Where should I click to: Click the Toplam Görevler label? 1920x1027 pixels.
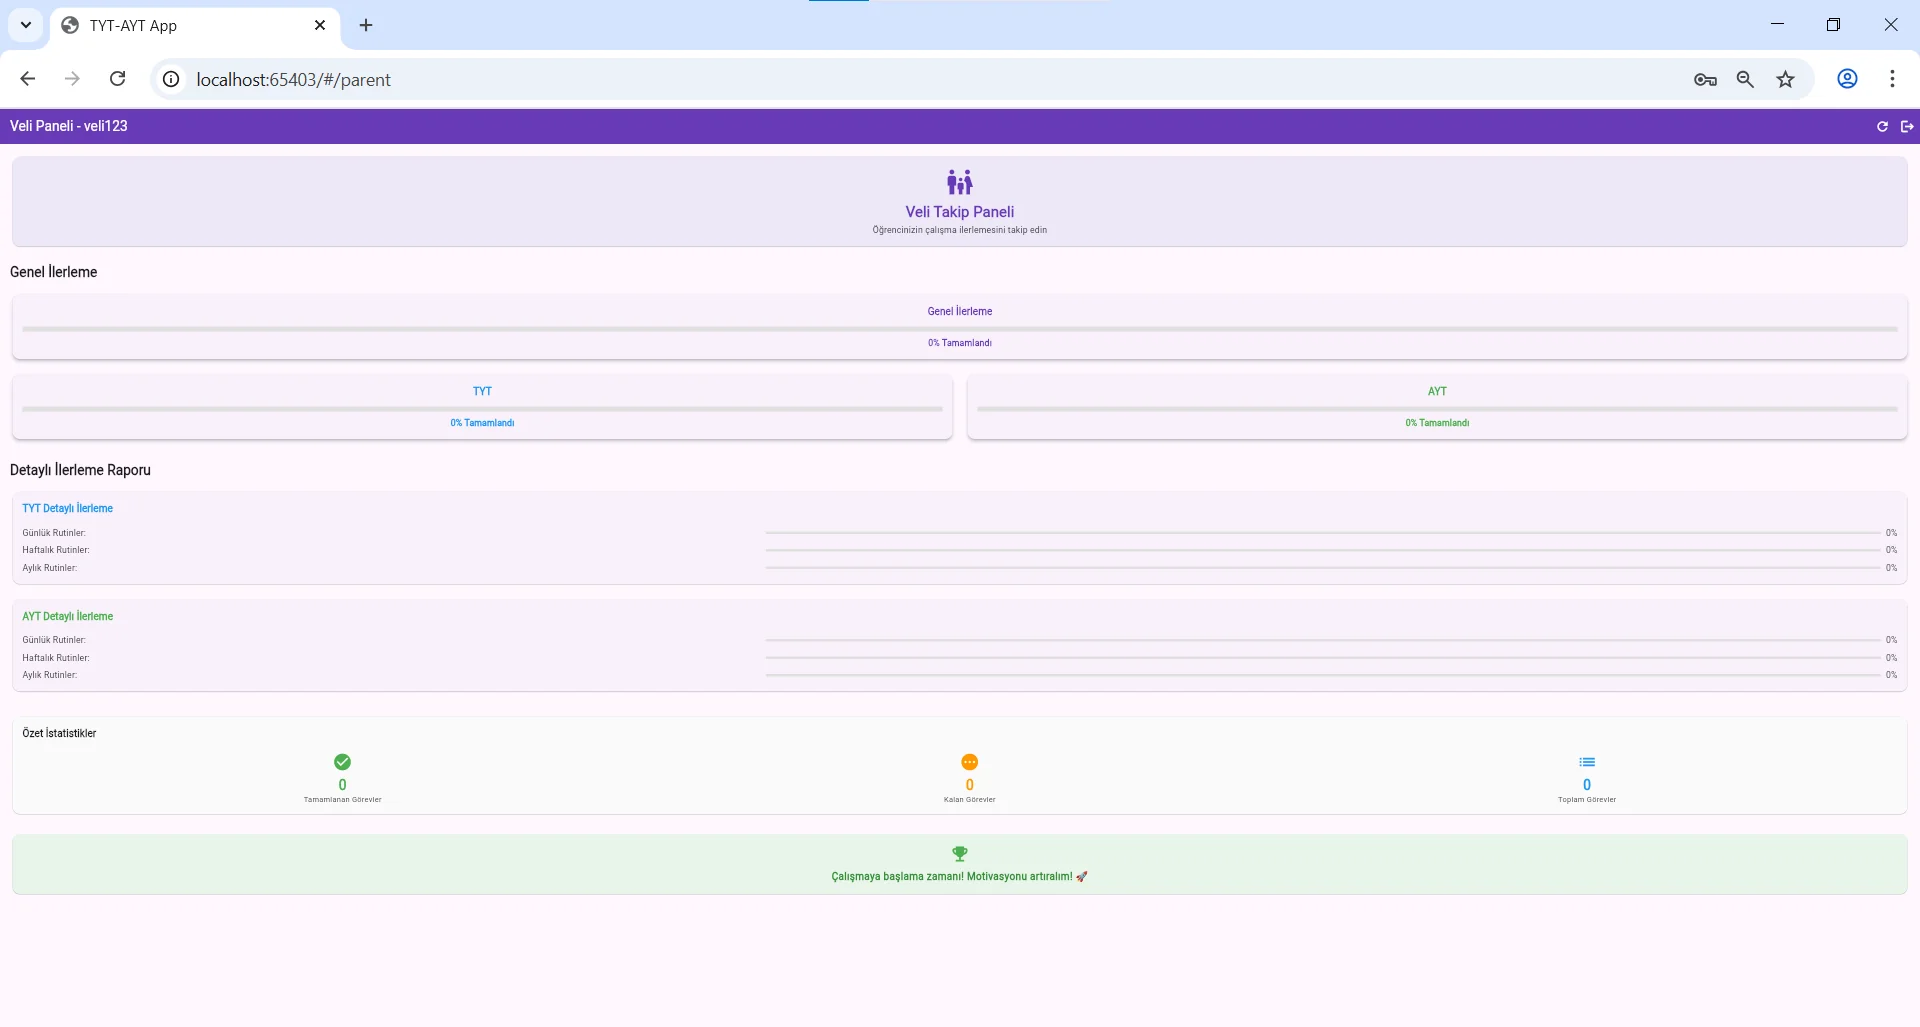pos(1587,800)
